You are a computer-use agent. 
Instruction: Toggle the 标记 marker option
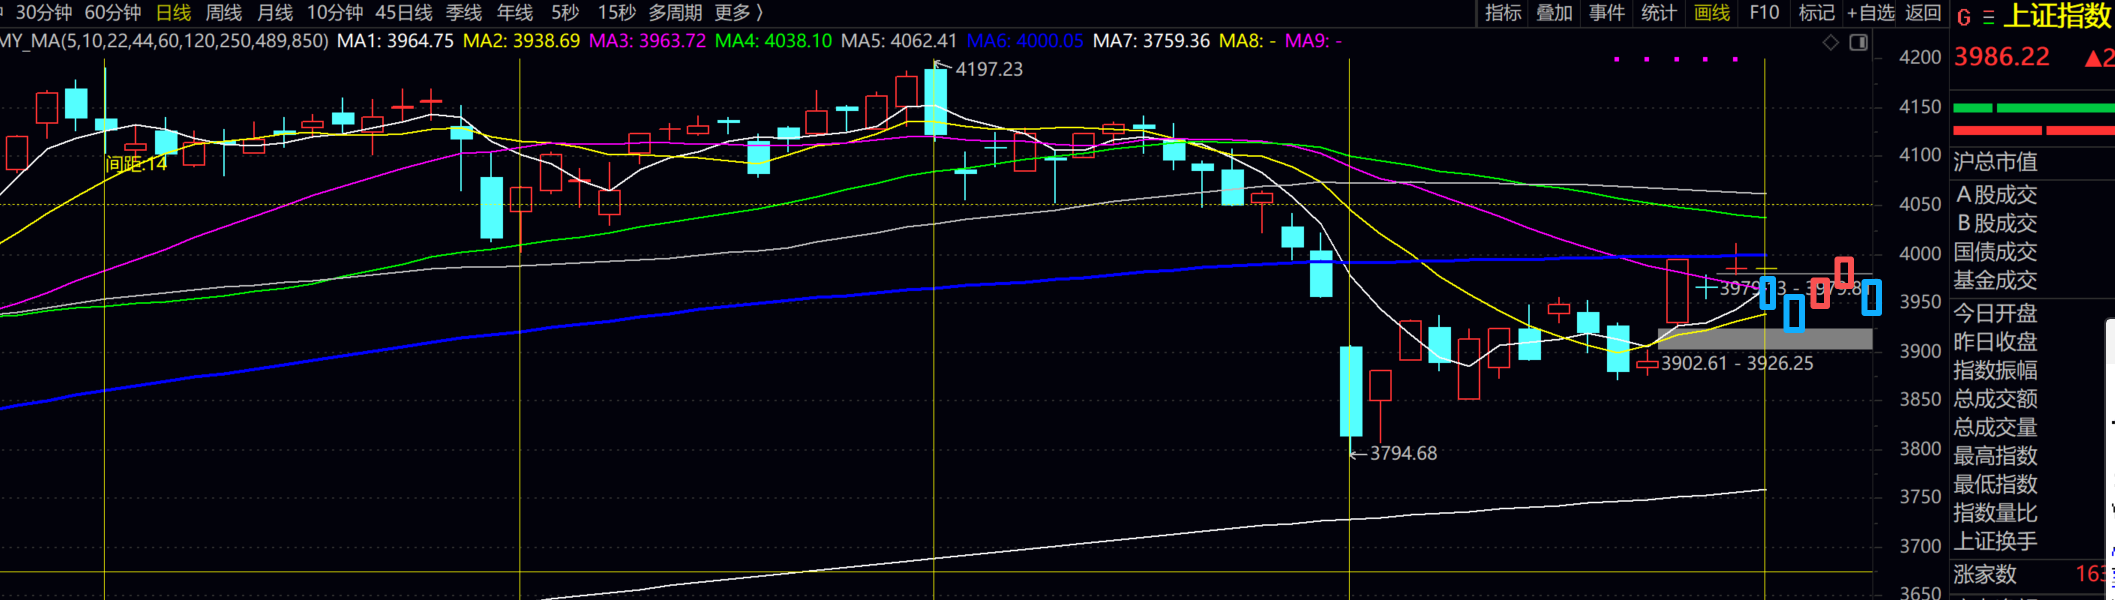(1816, 13)
